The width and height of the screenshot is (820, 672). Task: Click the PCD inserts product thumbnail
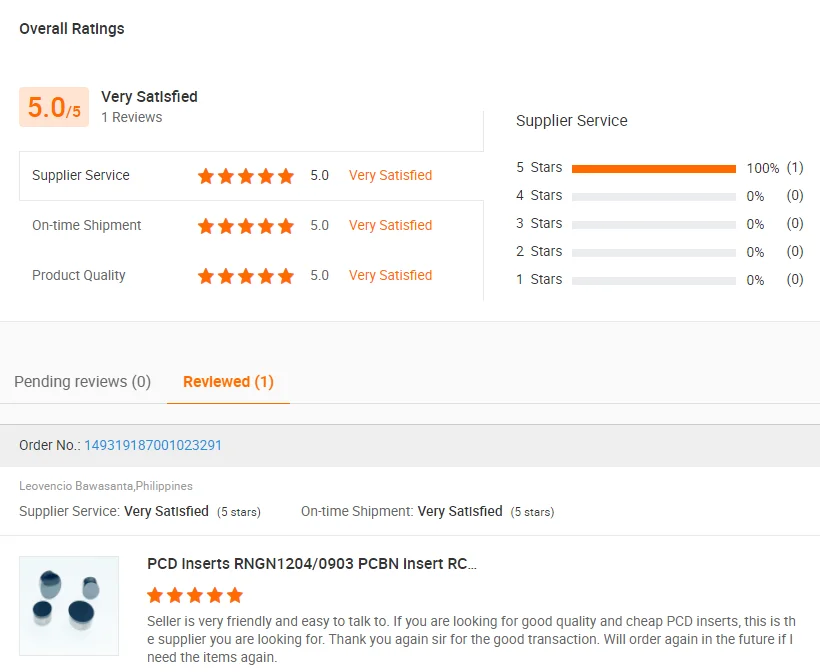(x=69, y=606)
